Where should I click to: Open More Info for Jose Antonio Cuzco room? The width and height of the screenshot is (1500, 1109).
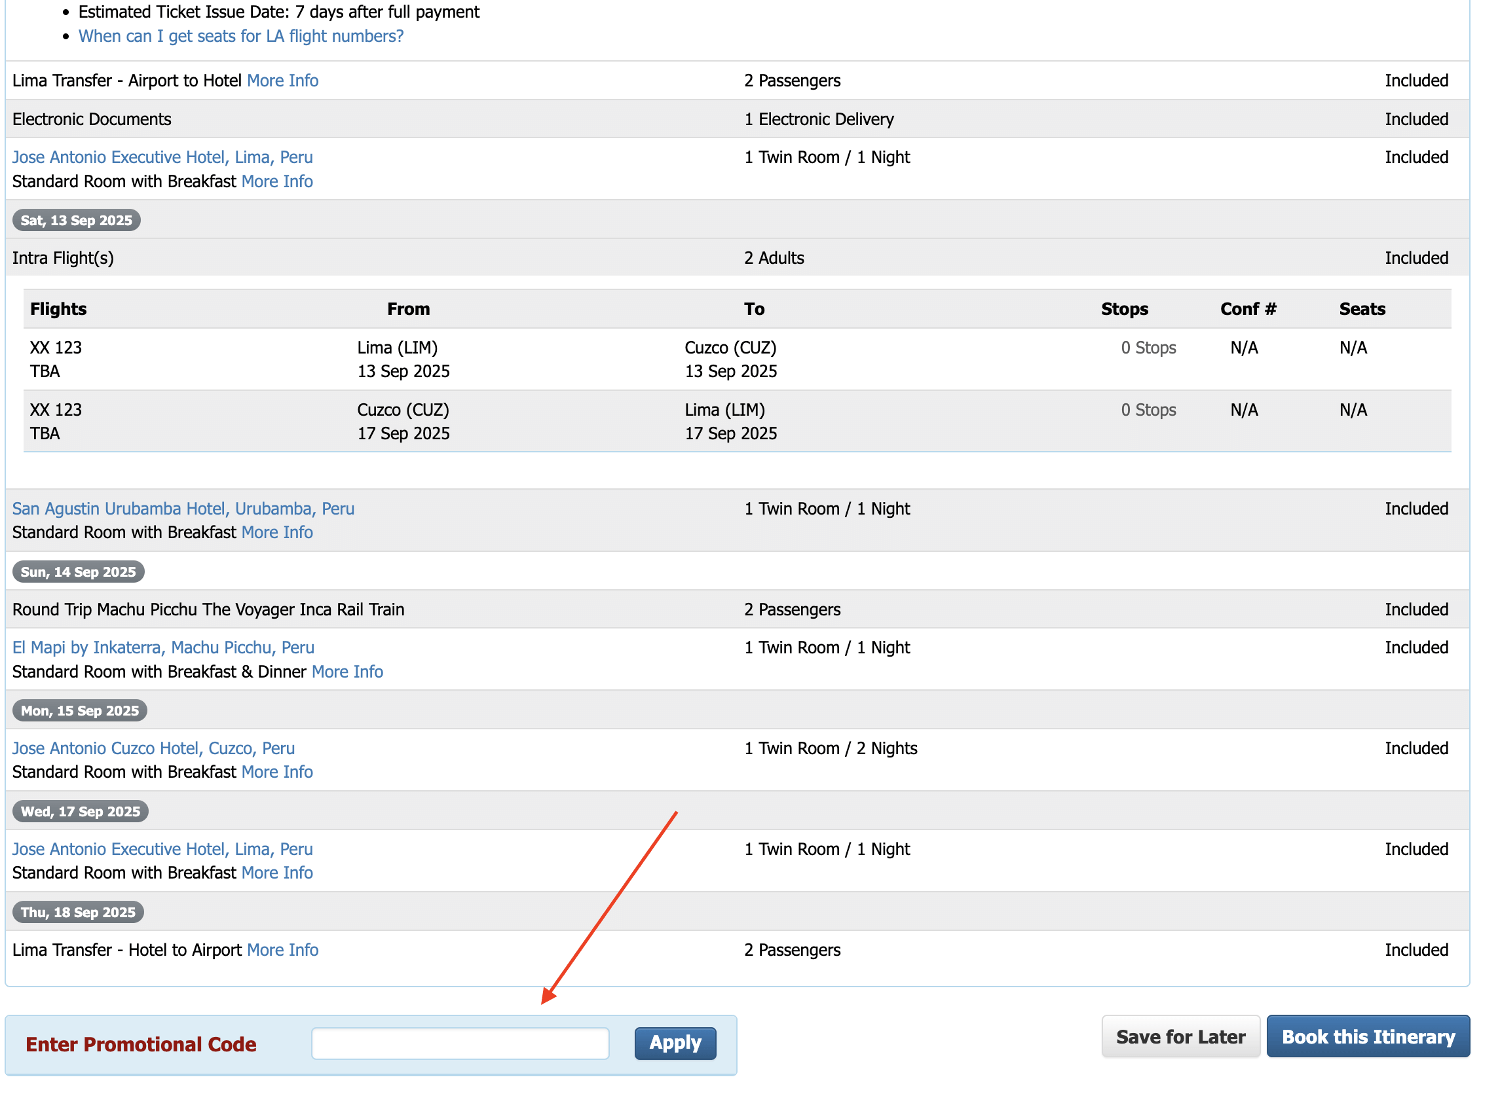pyautogui.click(x=277, y=773)
